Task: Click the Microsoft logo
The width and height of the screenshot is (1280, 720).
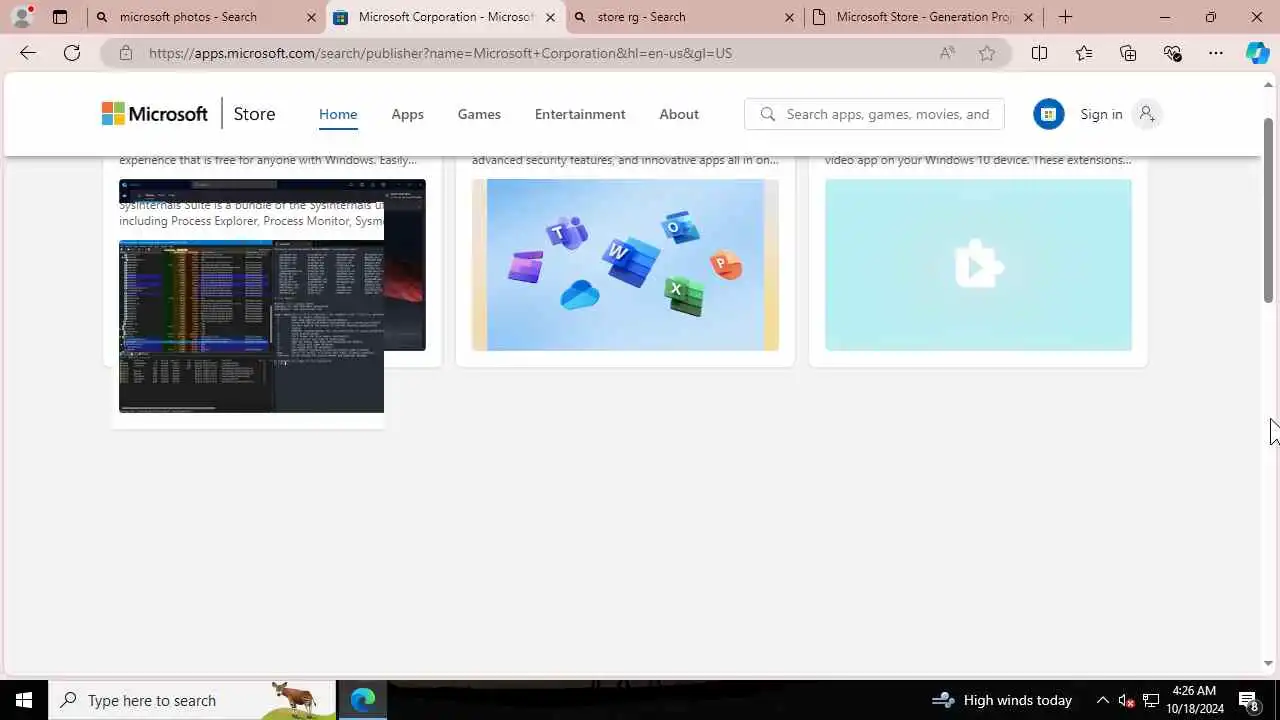Action: [x=155, y=114]
